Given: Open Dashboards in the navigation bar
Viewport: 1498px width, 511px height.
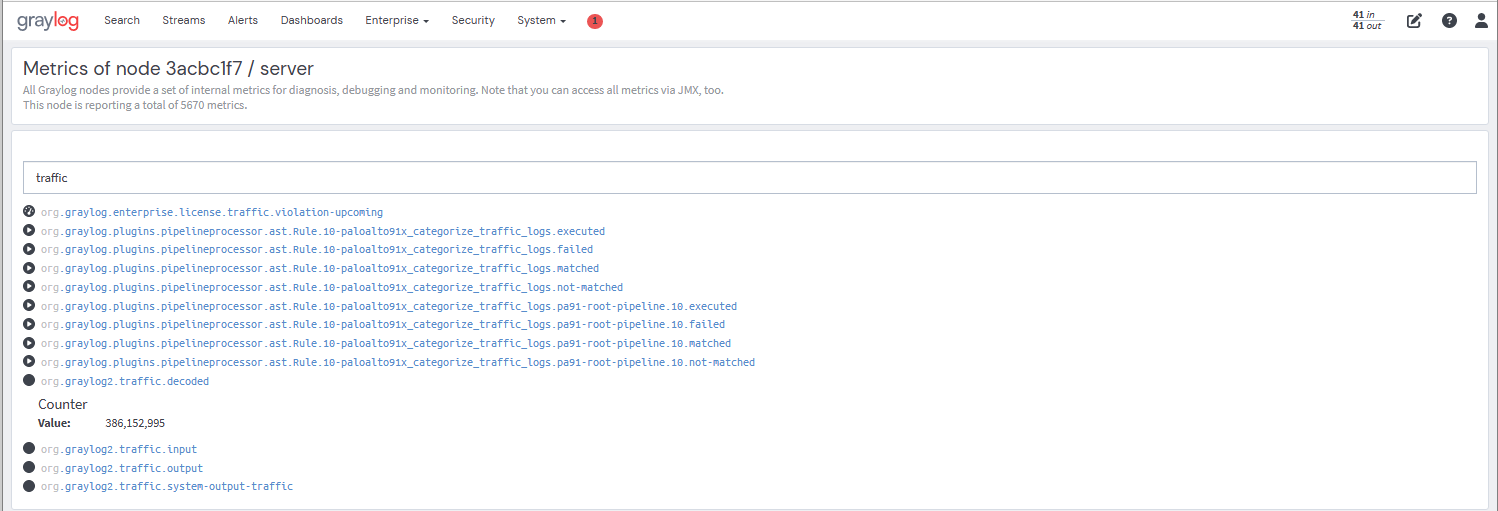Looking at the screenshot, I should click(x=312, y=20).
